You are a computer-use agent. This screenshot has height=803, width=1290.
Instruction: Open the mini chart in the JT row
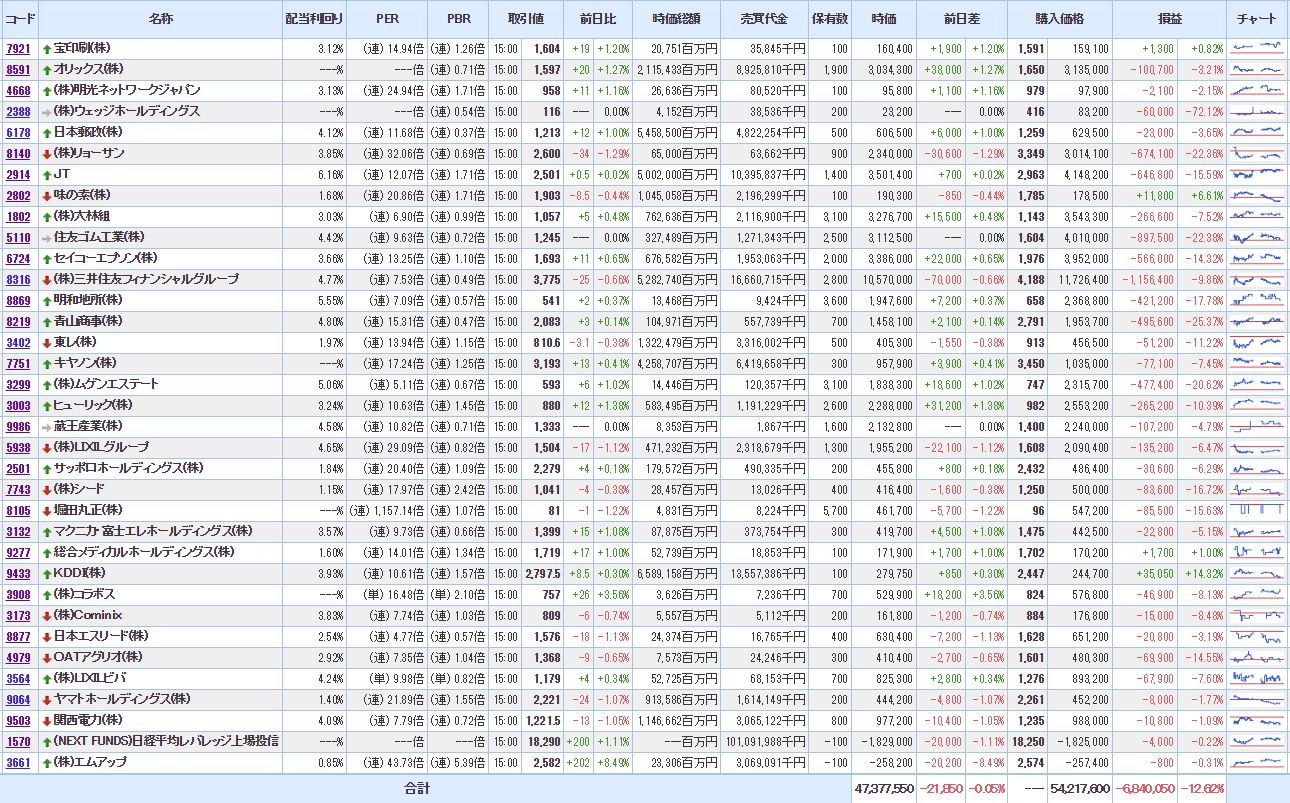(1257, 174)
